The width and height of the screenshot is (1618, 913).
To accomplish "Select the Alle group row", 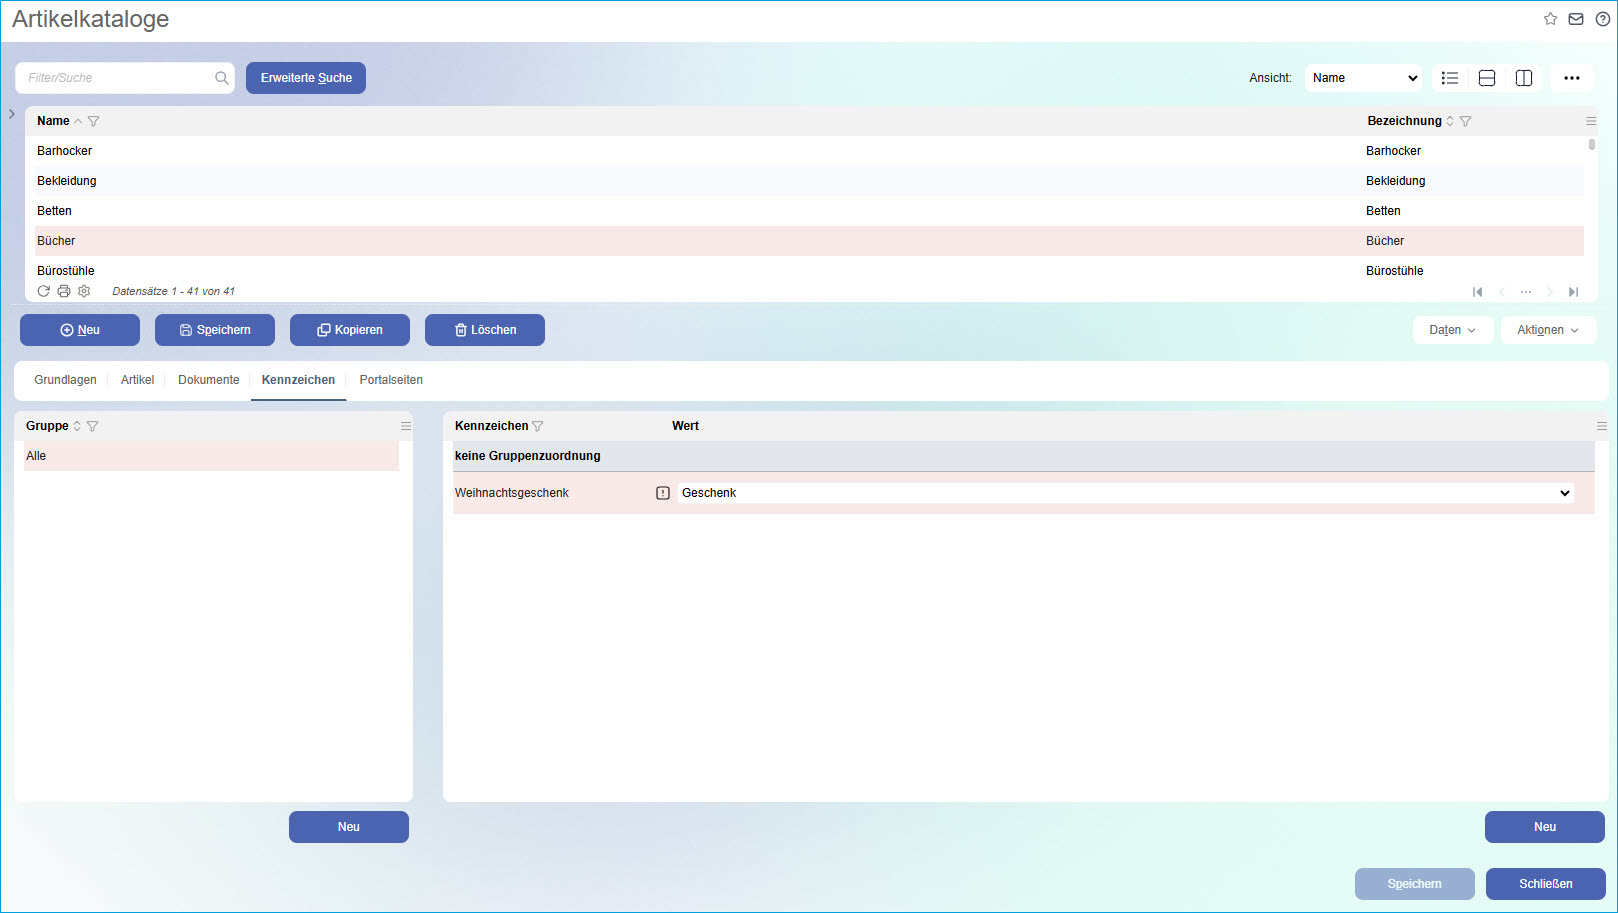I will point(211,456).
